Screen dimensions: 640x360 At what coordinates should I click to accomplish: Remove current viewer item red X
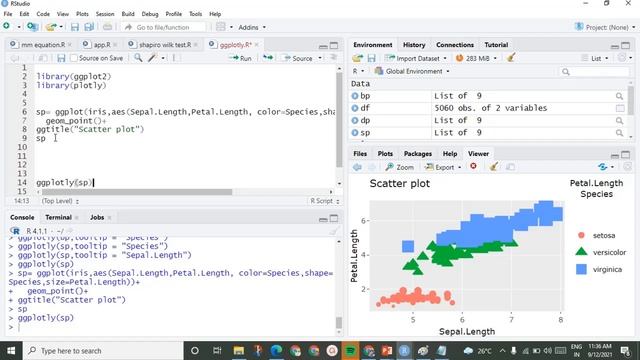473,166
